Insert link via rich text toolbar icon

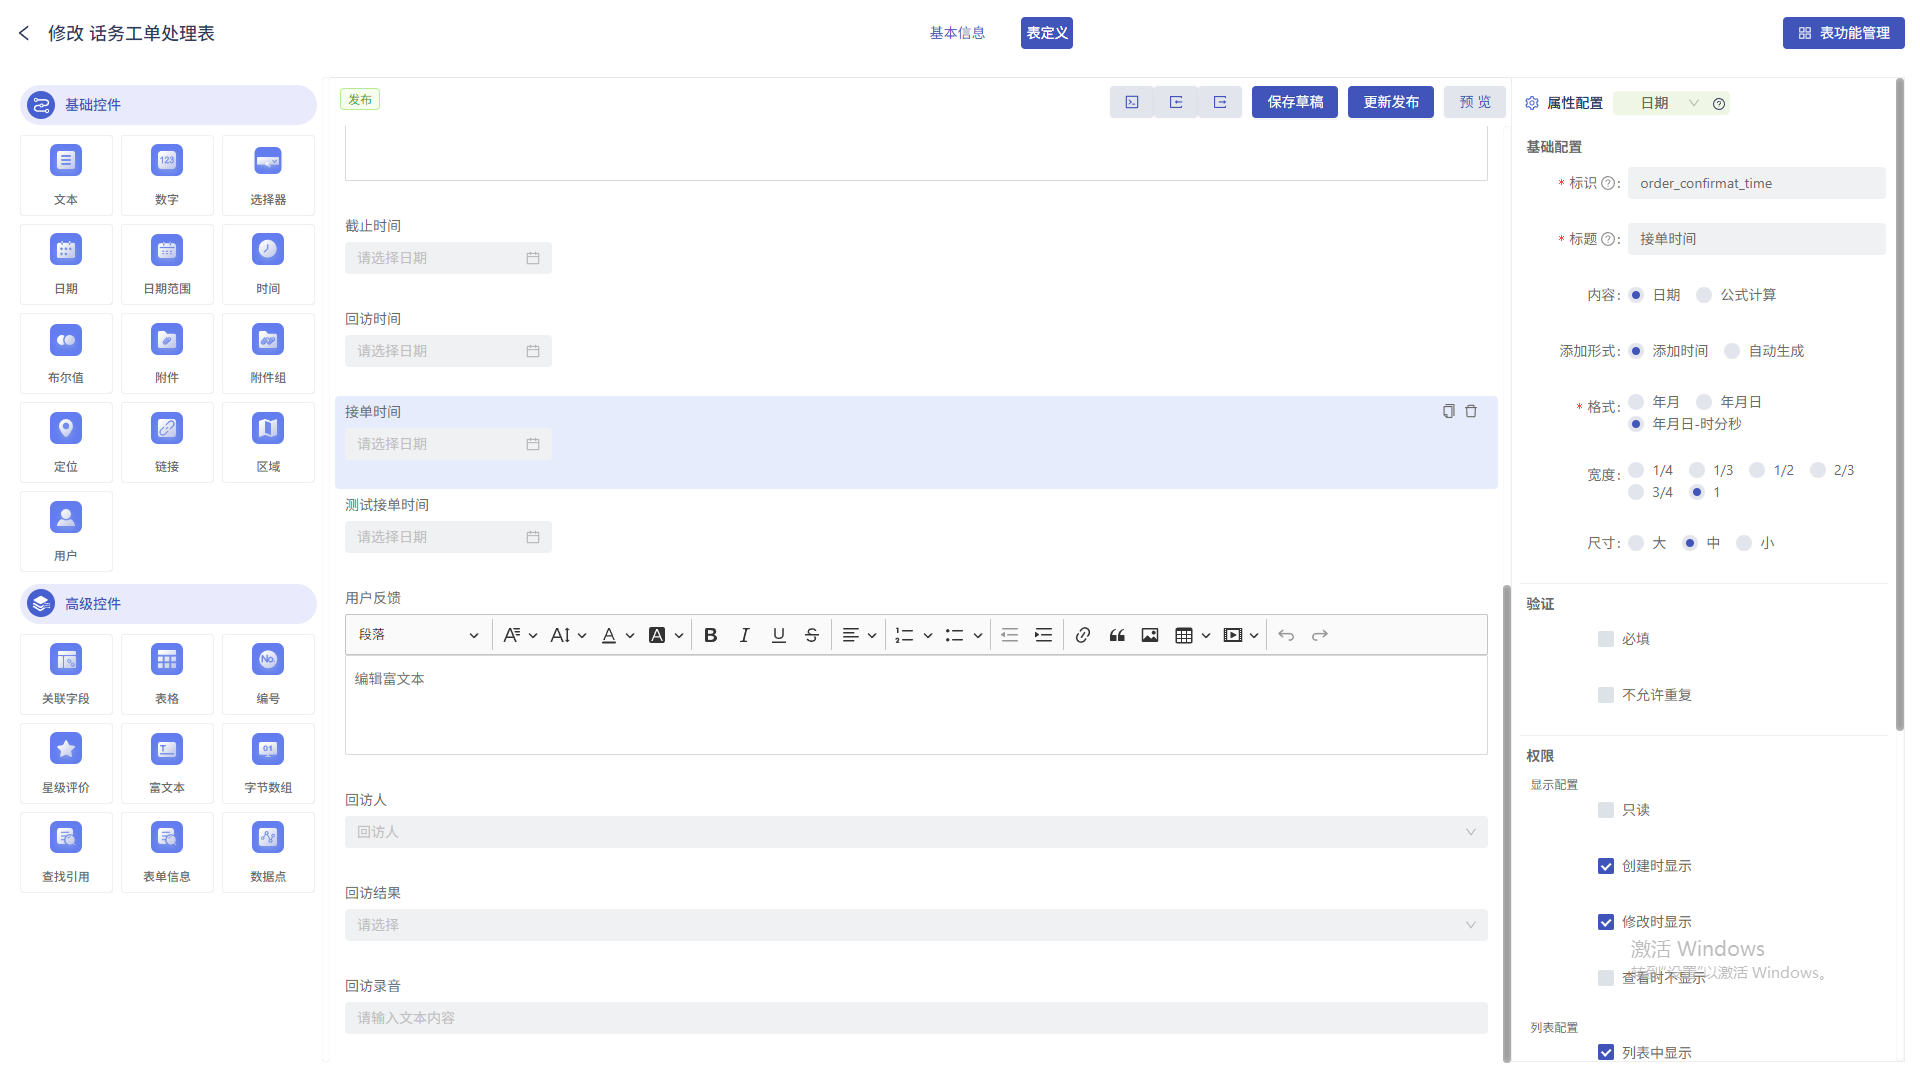click(1082, 635)
